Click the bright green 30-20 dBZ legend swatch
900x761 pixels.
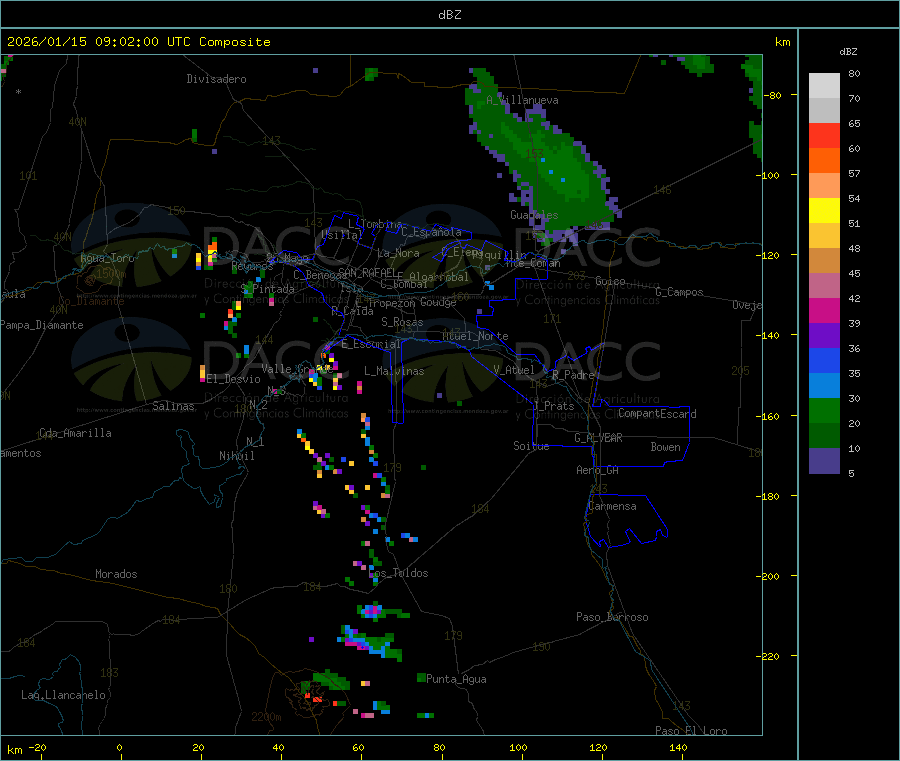824,410
